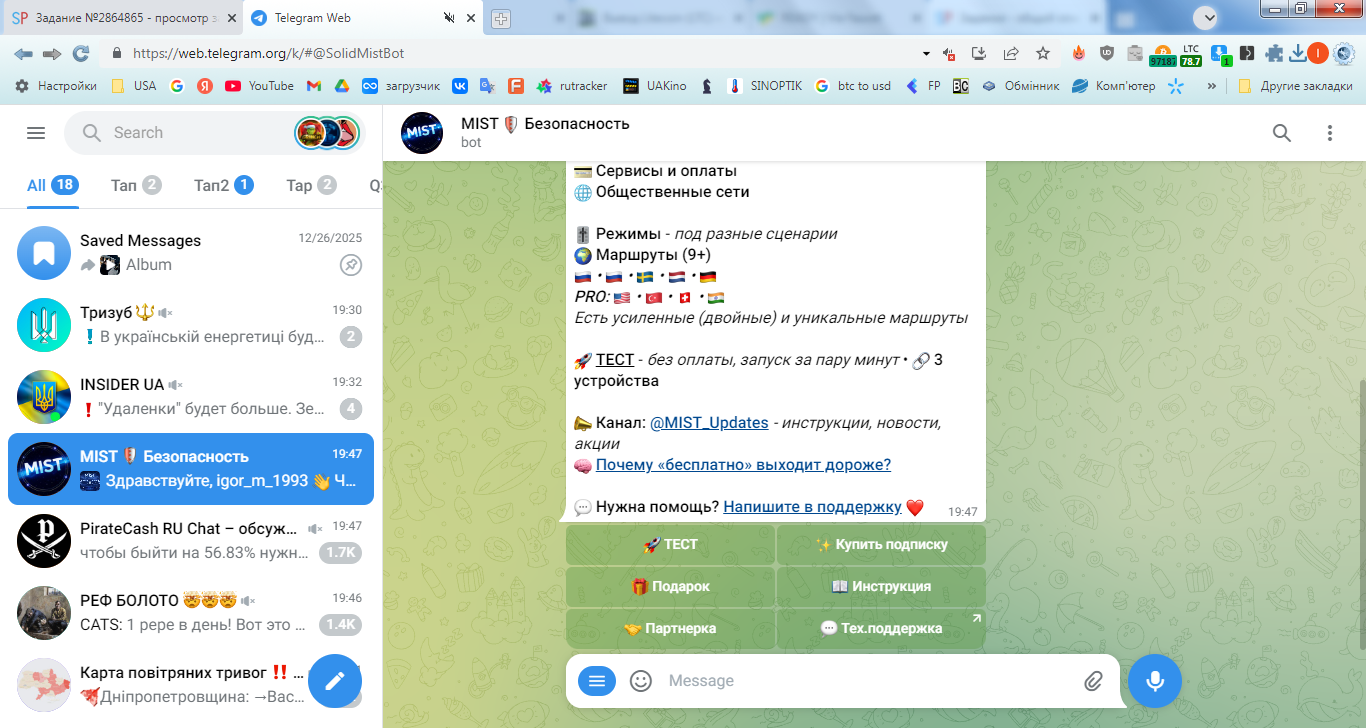The height and width of the screenshot is (728, 1366).
Task: Click the Партнерка bot button
Action: [670, 629]
